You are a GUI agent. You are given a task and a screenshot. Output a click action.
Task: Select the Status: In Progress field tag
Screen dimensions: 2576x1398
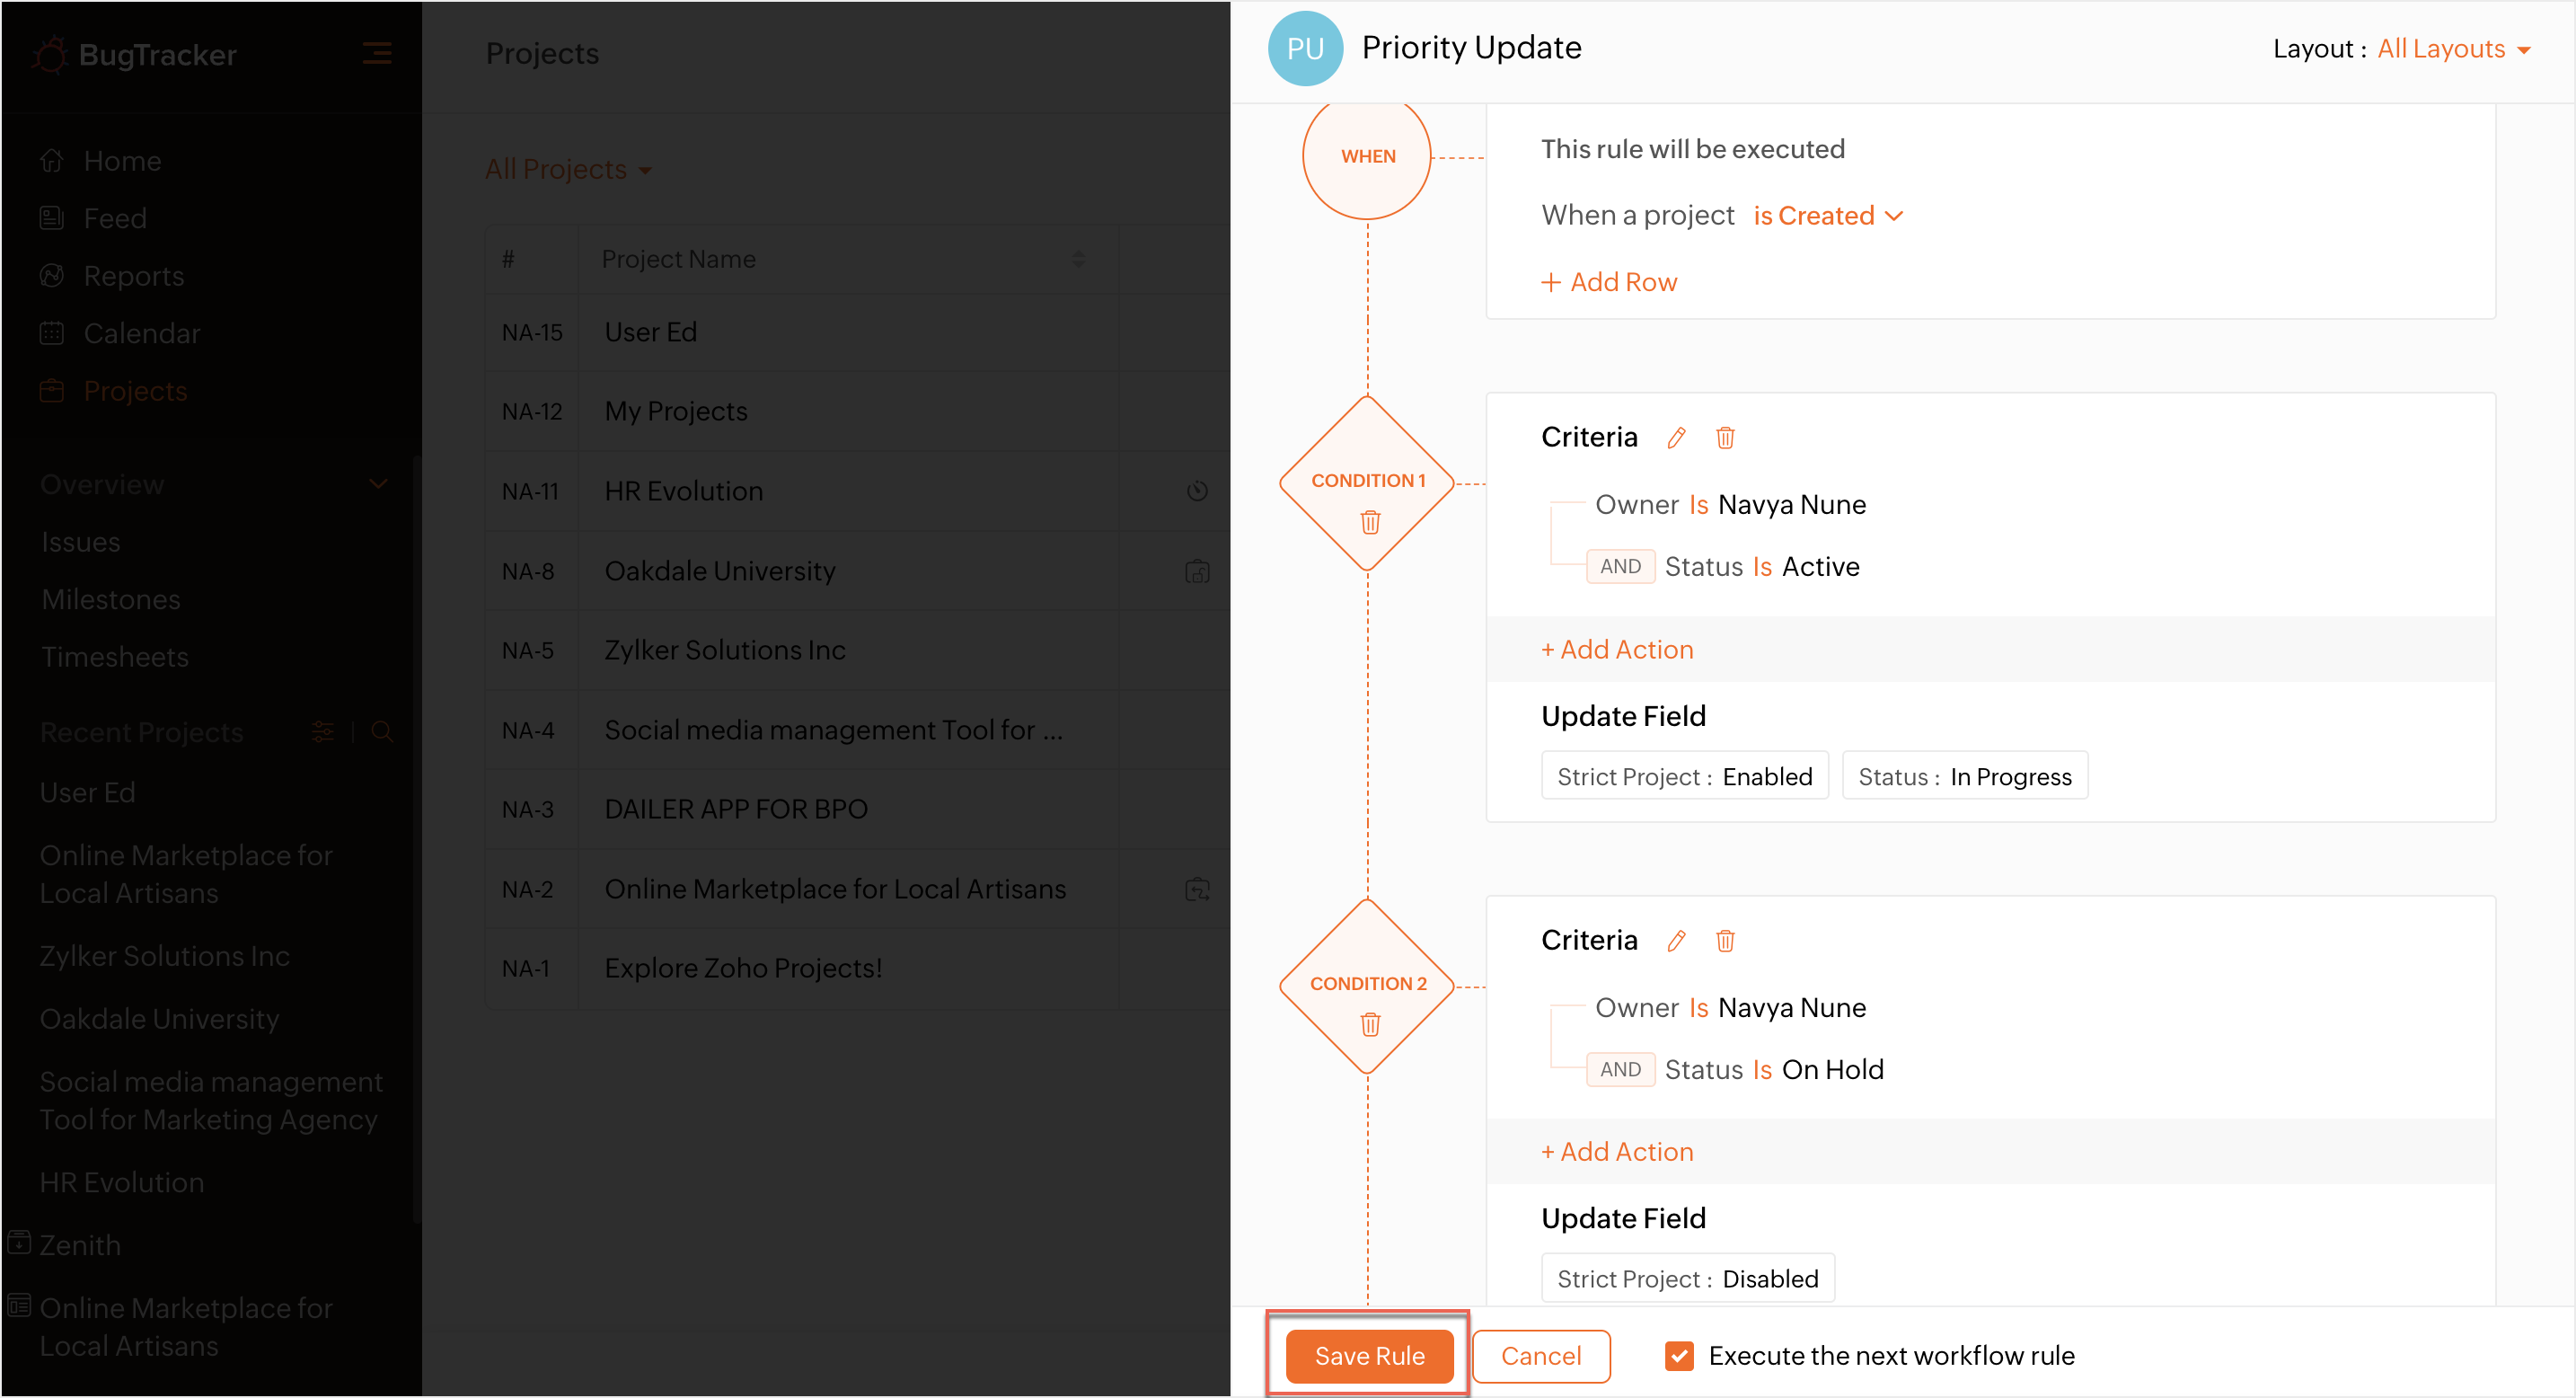point(1964,777)
